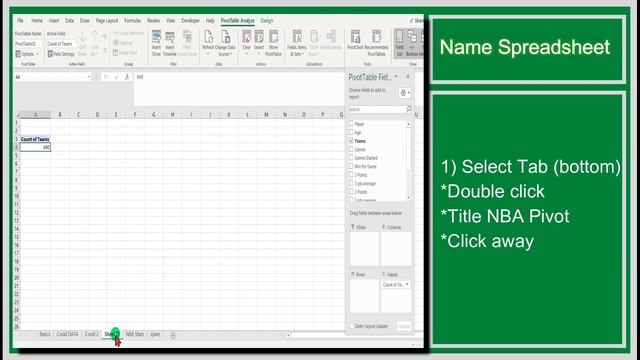The image size is (640, 360).
Task: Close the PivotTable Fields pane
Action: 407,76
